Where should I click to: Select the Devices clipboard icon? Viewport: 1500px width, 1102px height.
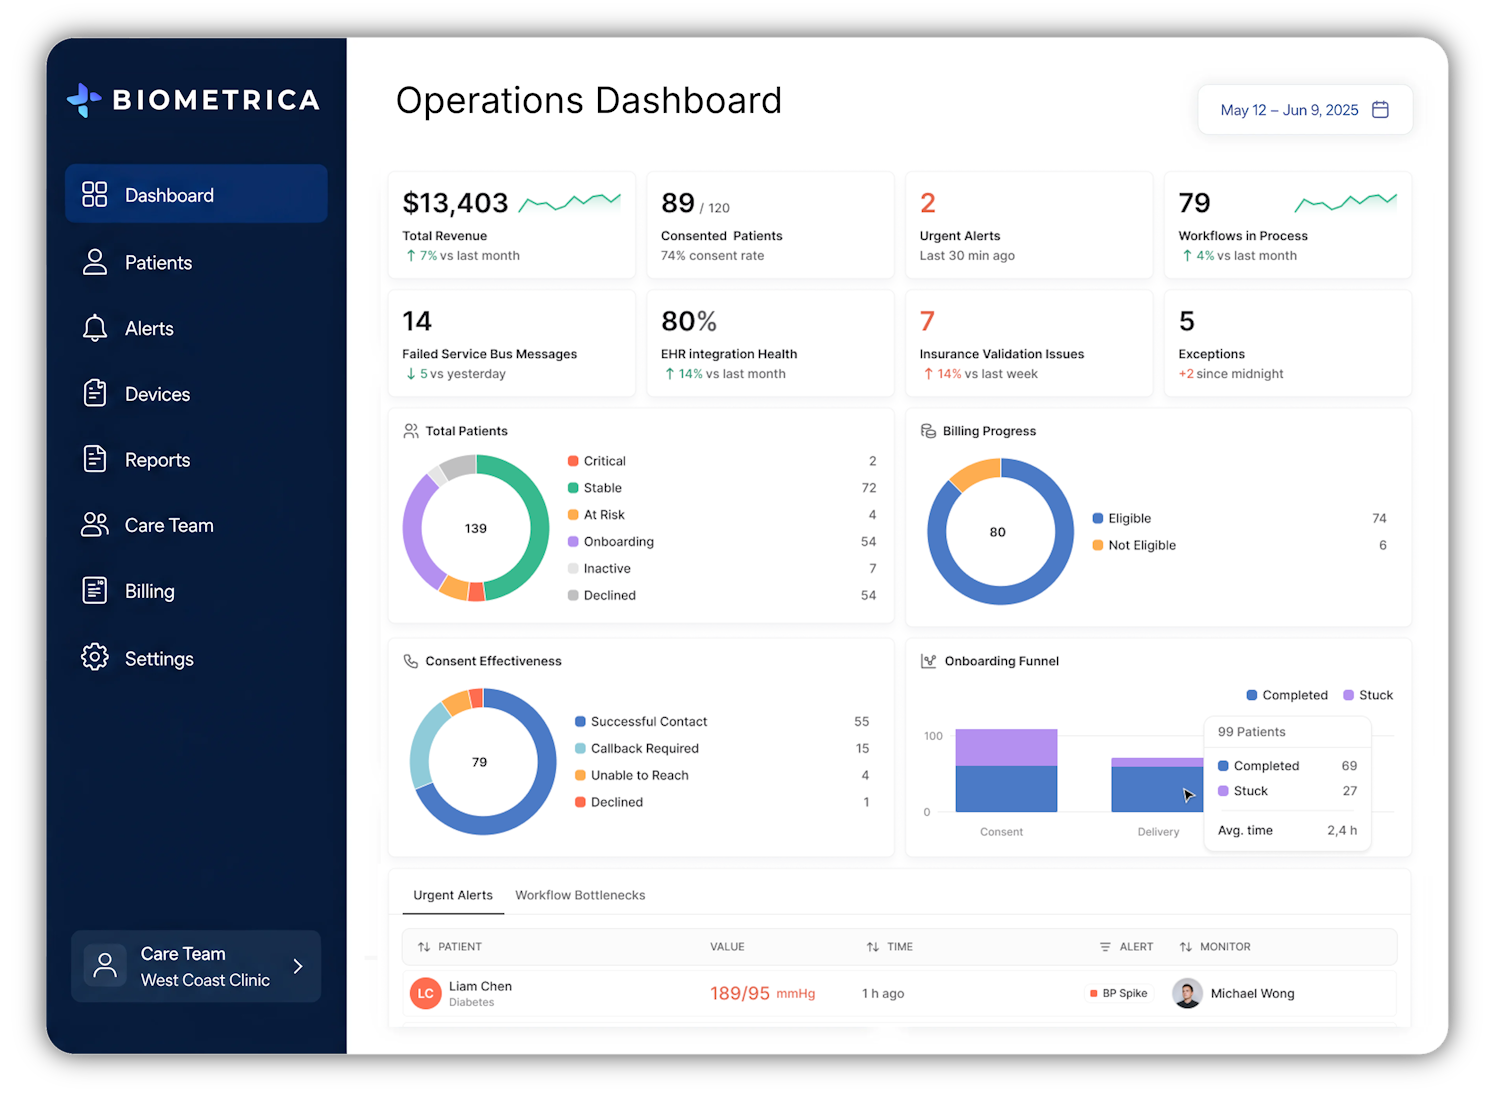click(x=94, y=393)
